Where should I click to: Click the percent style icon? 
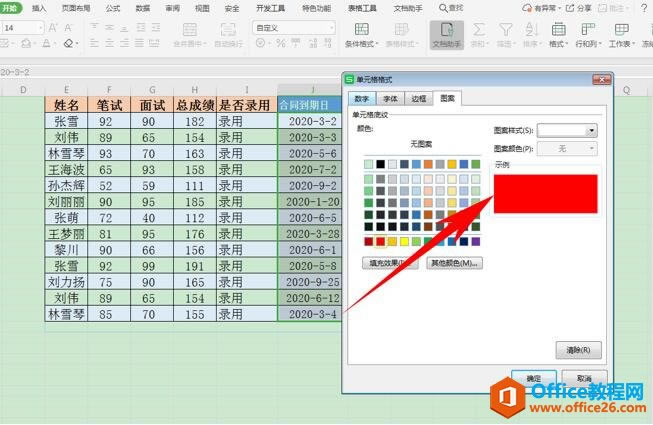pyautogui.click(x=281, y=43)
